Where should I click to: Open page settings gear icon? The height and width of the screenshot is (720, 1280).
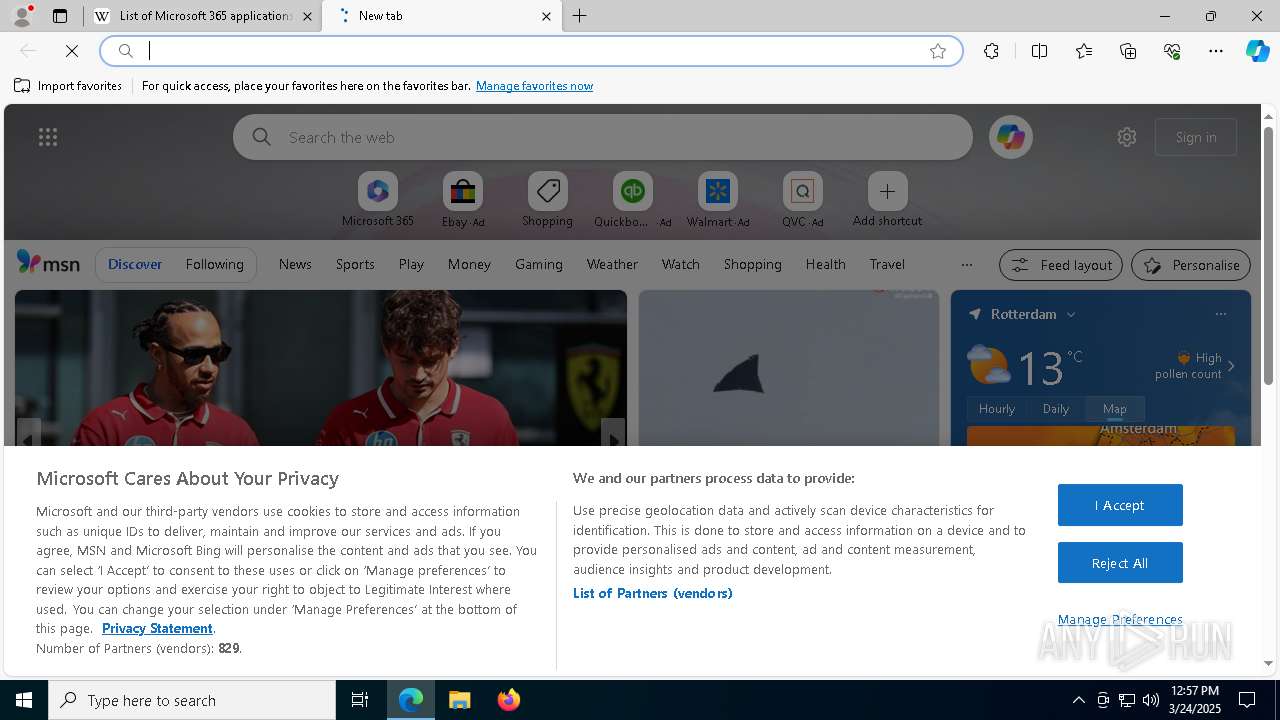pos(1127,137)
